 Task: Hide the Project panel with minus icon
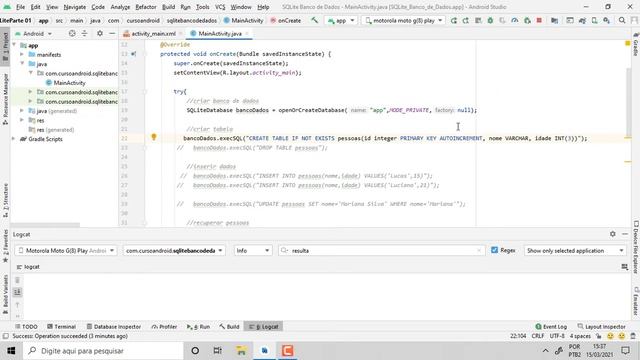112,33
